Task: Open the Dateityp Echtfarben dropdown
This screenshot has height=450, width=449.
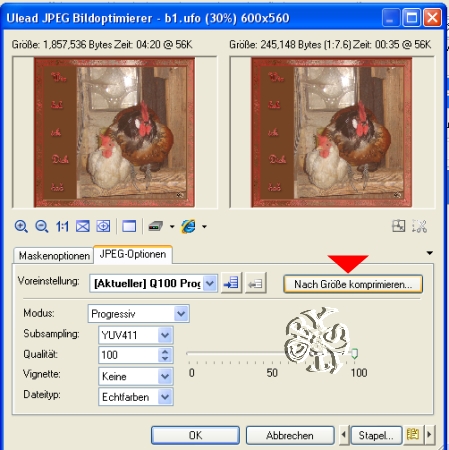Action: pyautogui.click(x=165, y=397)
